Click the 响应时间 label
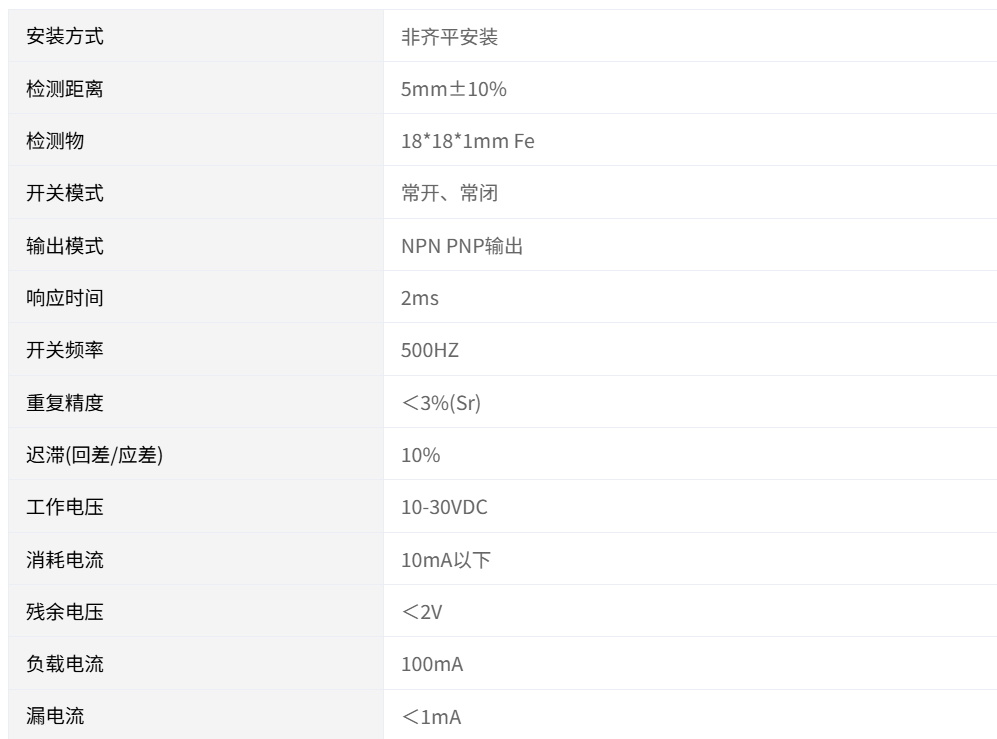This screenshot has width=997, height=739. [64, 298]
